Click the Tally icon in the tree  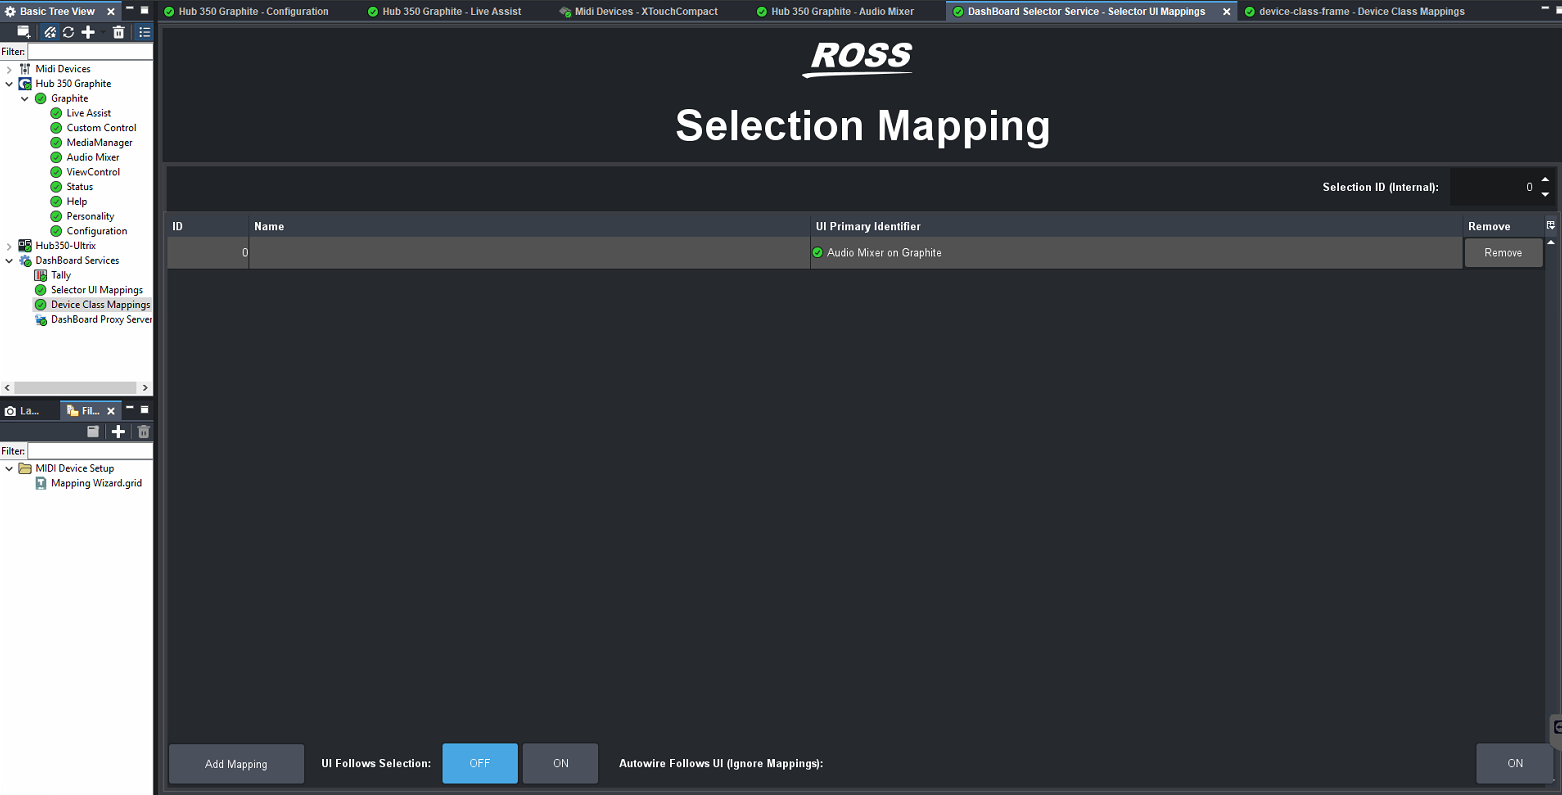41,275
